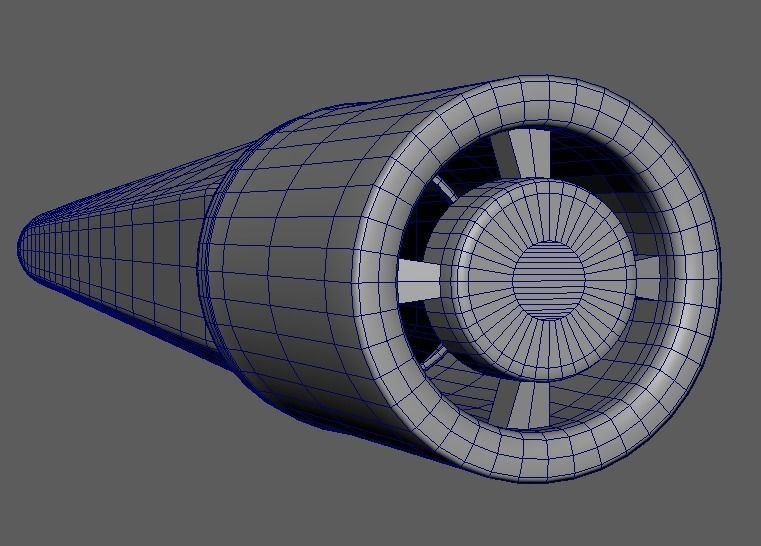Select the top vertical strut blade
Screen dimensions: 761x546
point(527,154)
